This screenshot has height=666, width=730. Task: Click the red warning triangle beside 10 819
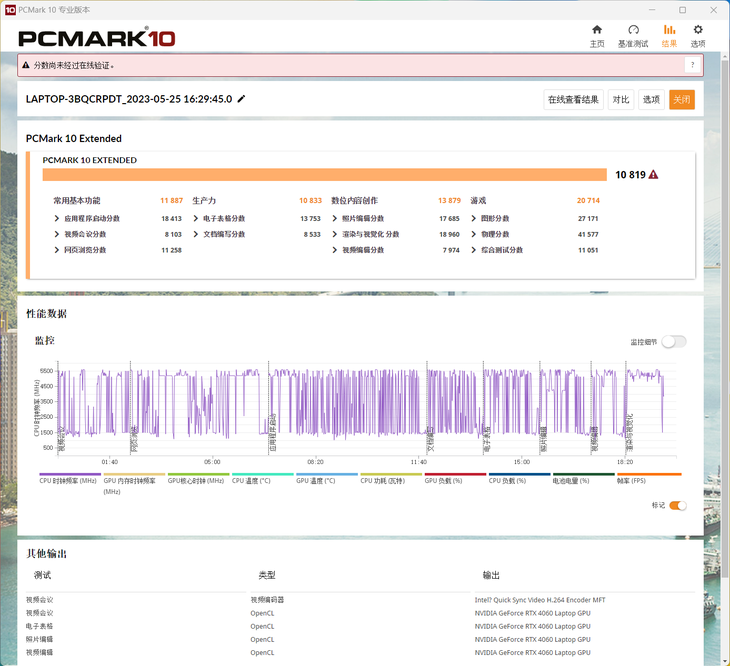(x=654, y=175)
